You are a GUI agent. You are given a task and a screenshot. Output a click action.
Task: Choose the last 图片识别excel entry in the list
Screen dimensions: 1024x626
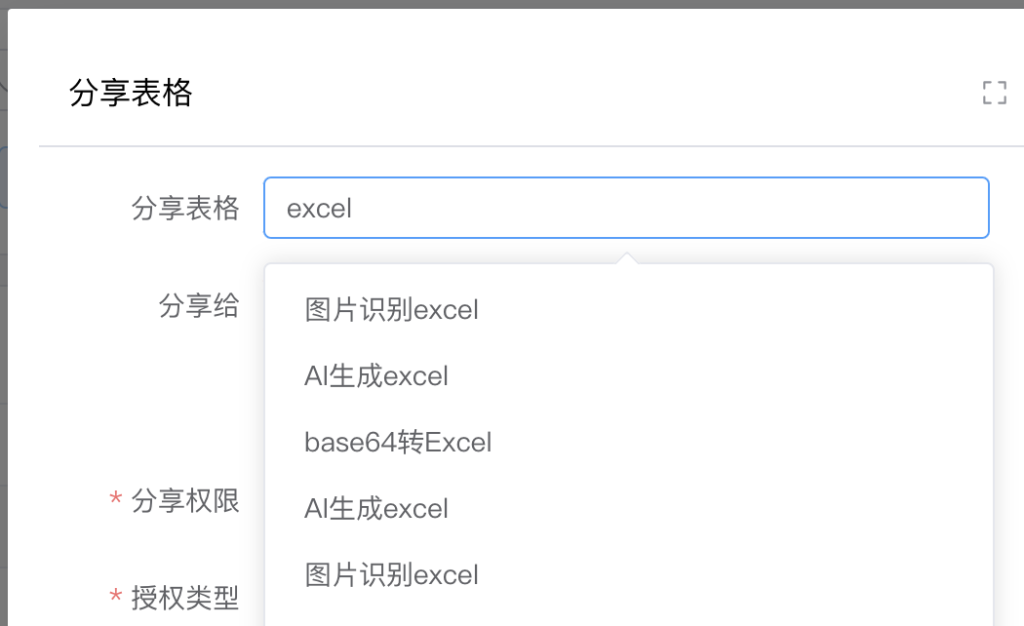(628, 575)
